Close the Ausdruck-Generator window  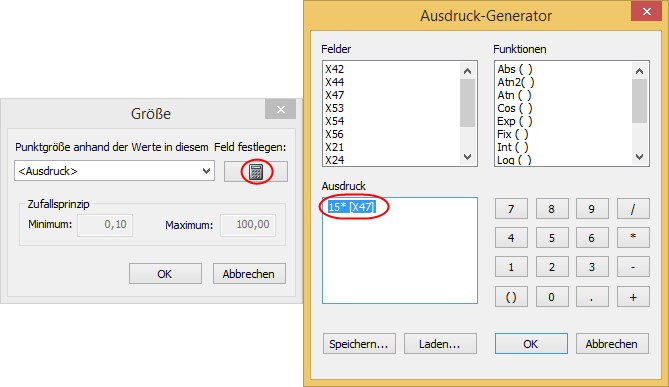point(646,11)
